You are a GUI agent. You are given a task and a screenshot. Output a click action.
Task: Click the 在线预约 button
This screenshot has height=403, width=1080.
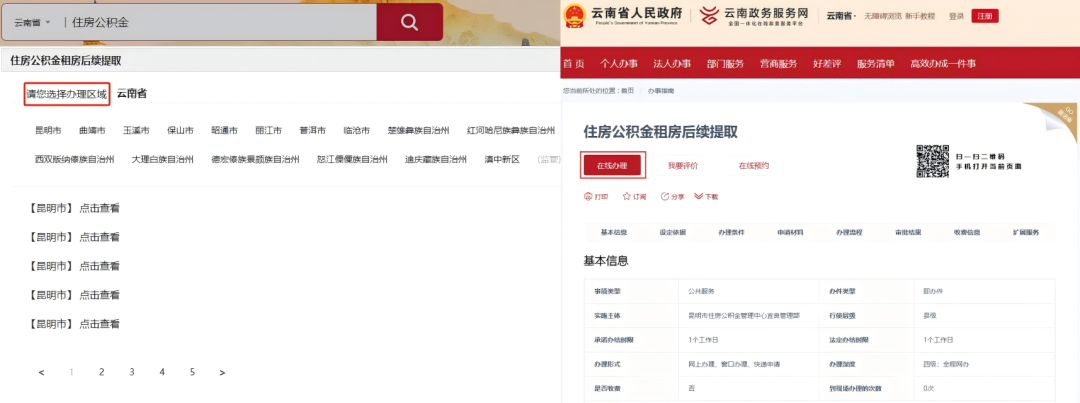click(754, 166)
